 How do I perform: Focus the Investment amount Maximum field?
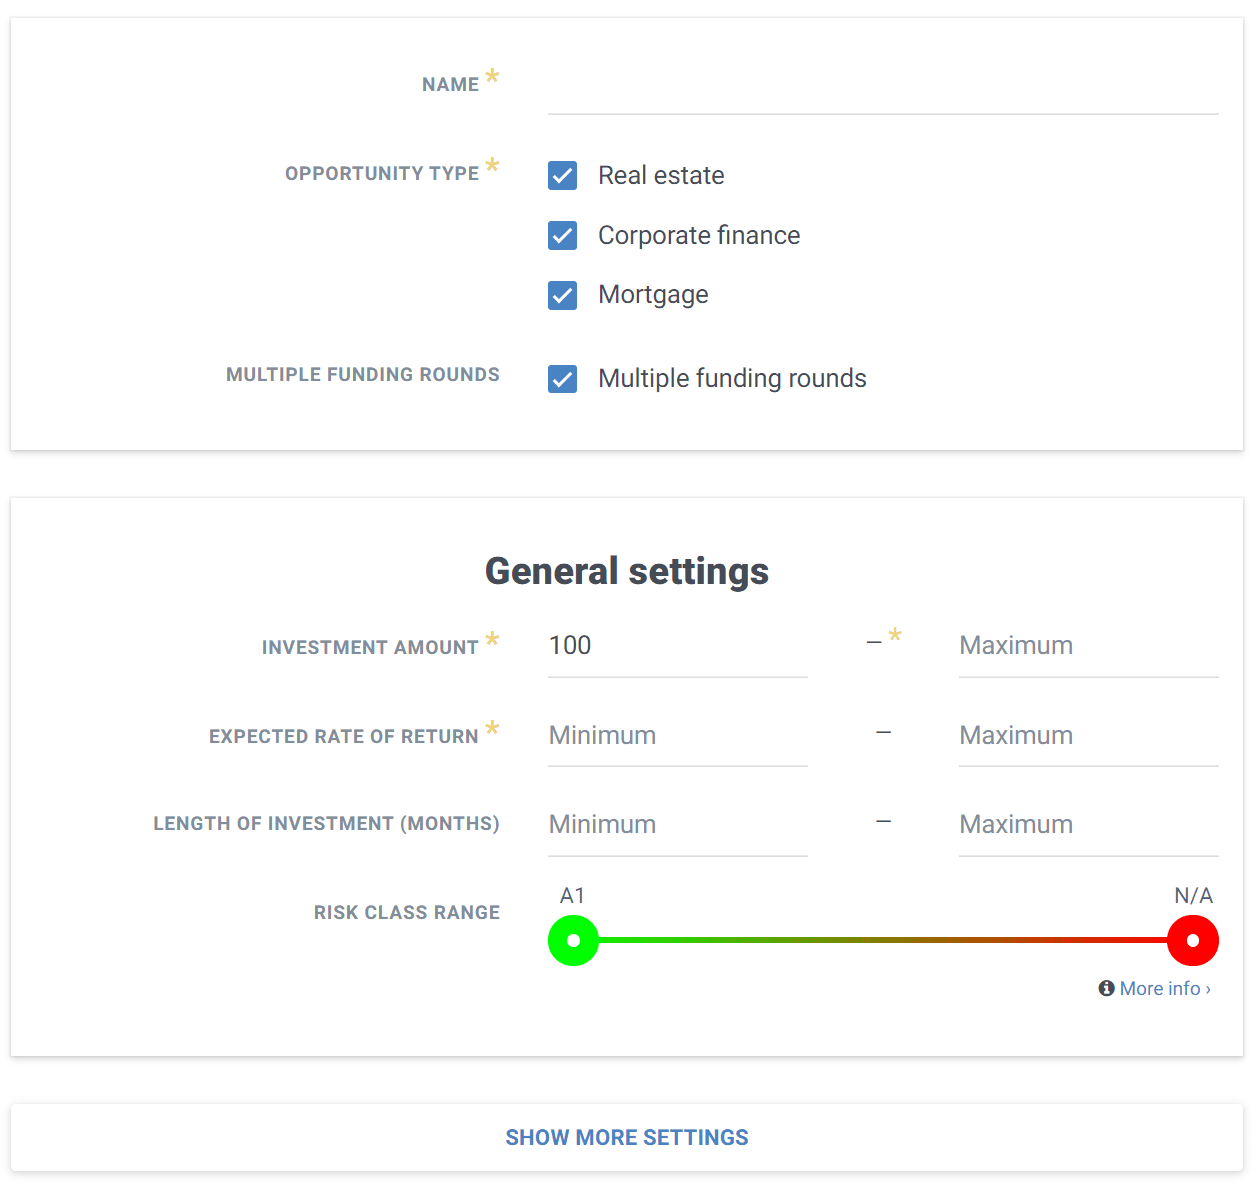pyautogui.click(x=1089, y=646)
